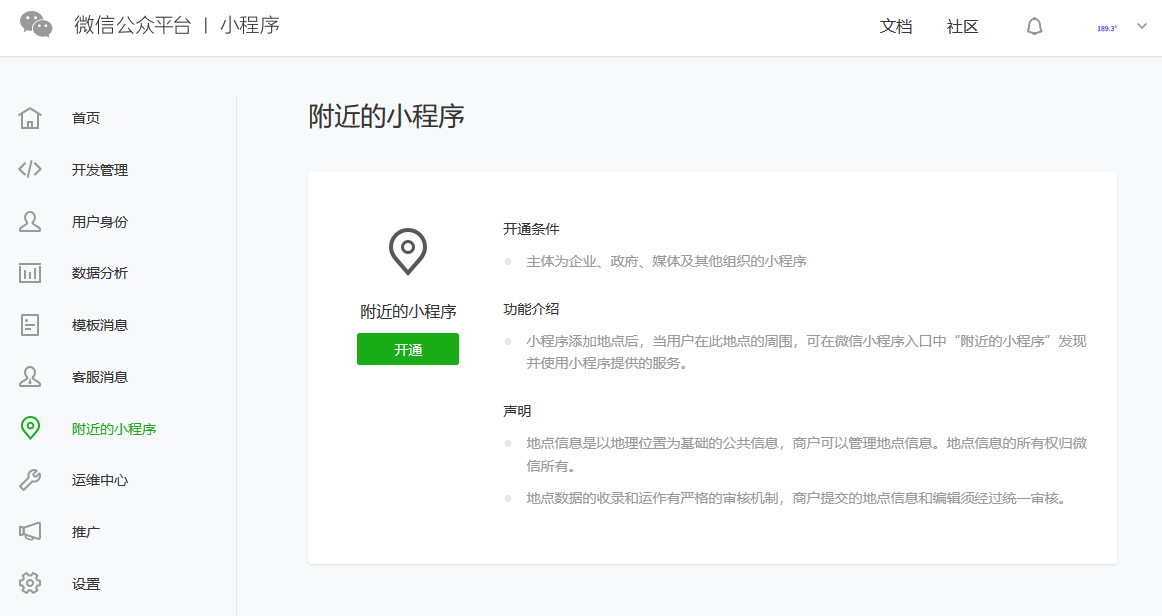The image size is (1162, 616).
Task: Click the home house icon
Action: [x=30, y=118]
